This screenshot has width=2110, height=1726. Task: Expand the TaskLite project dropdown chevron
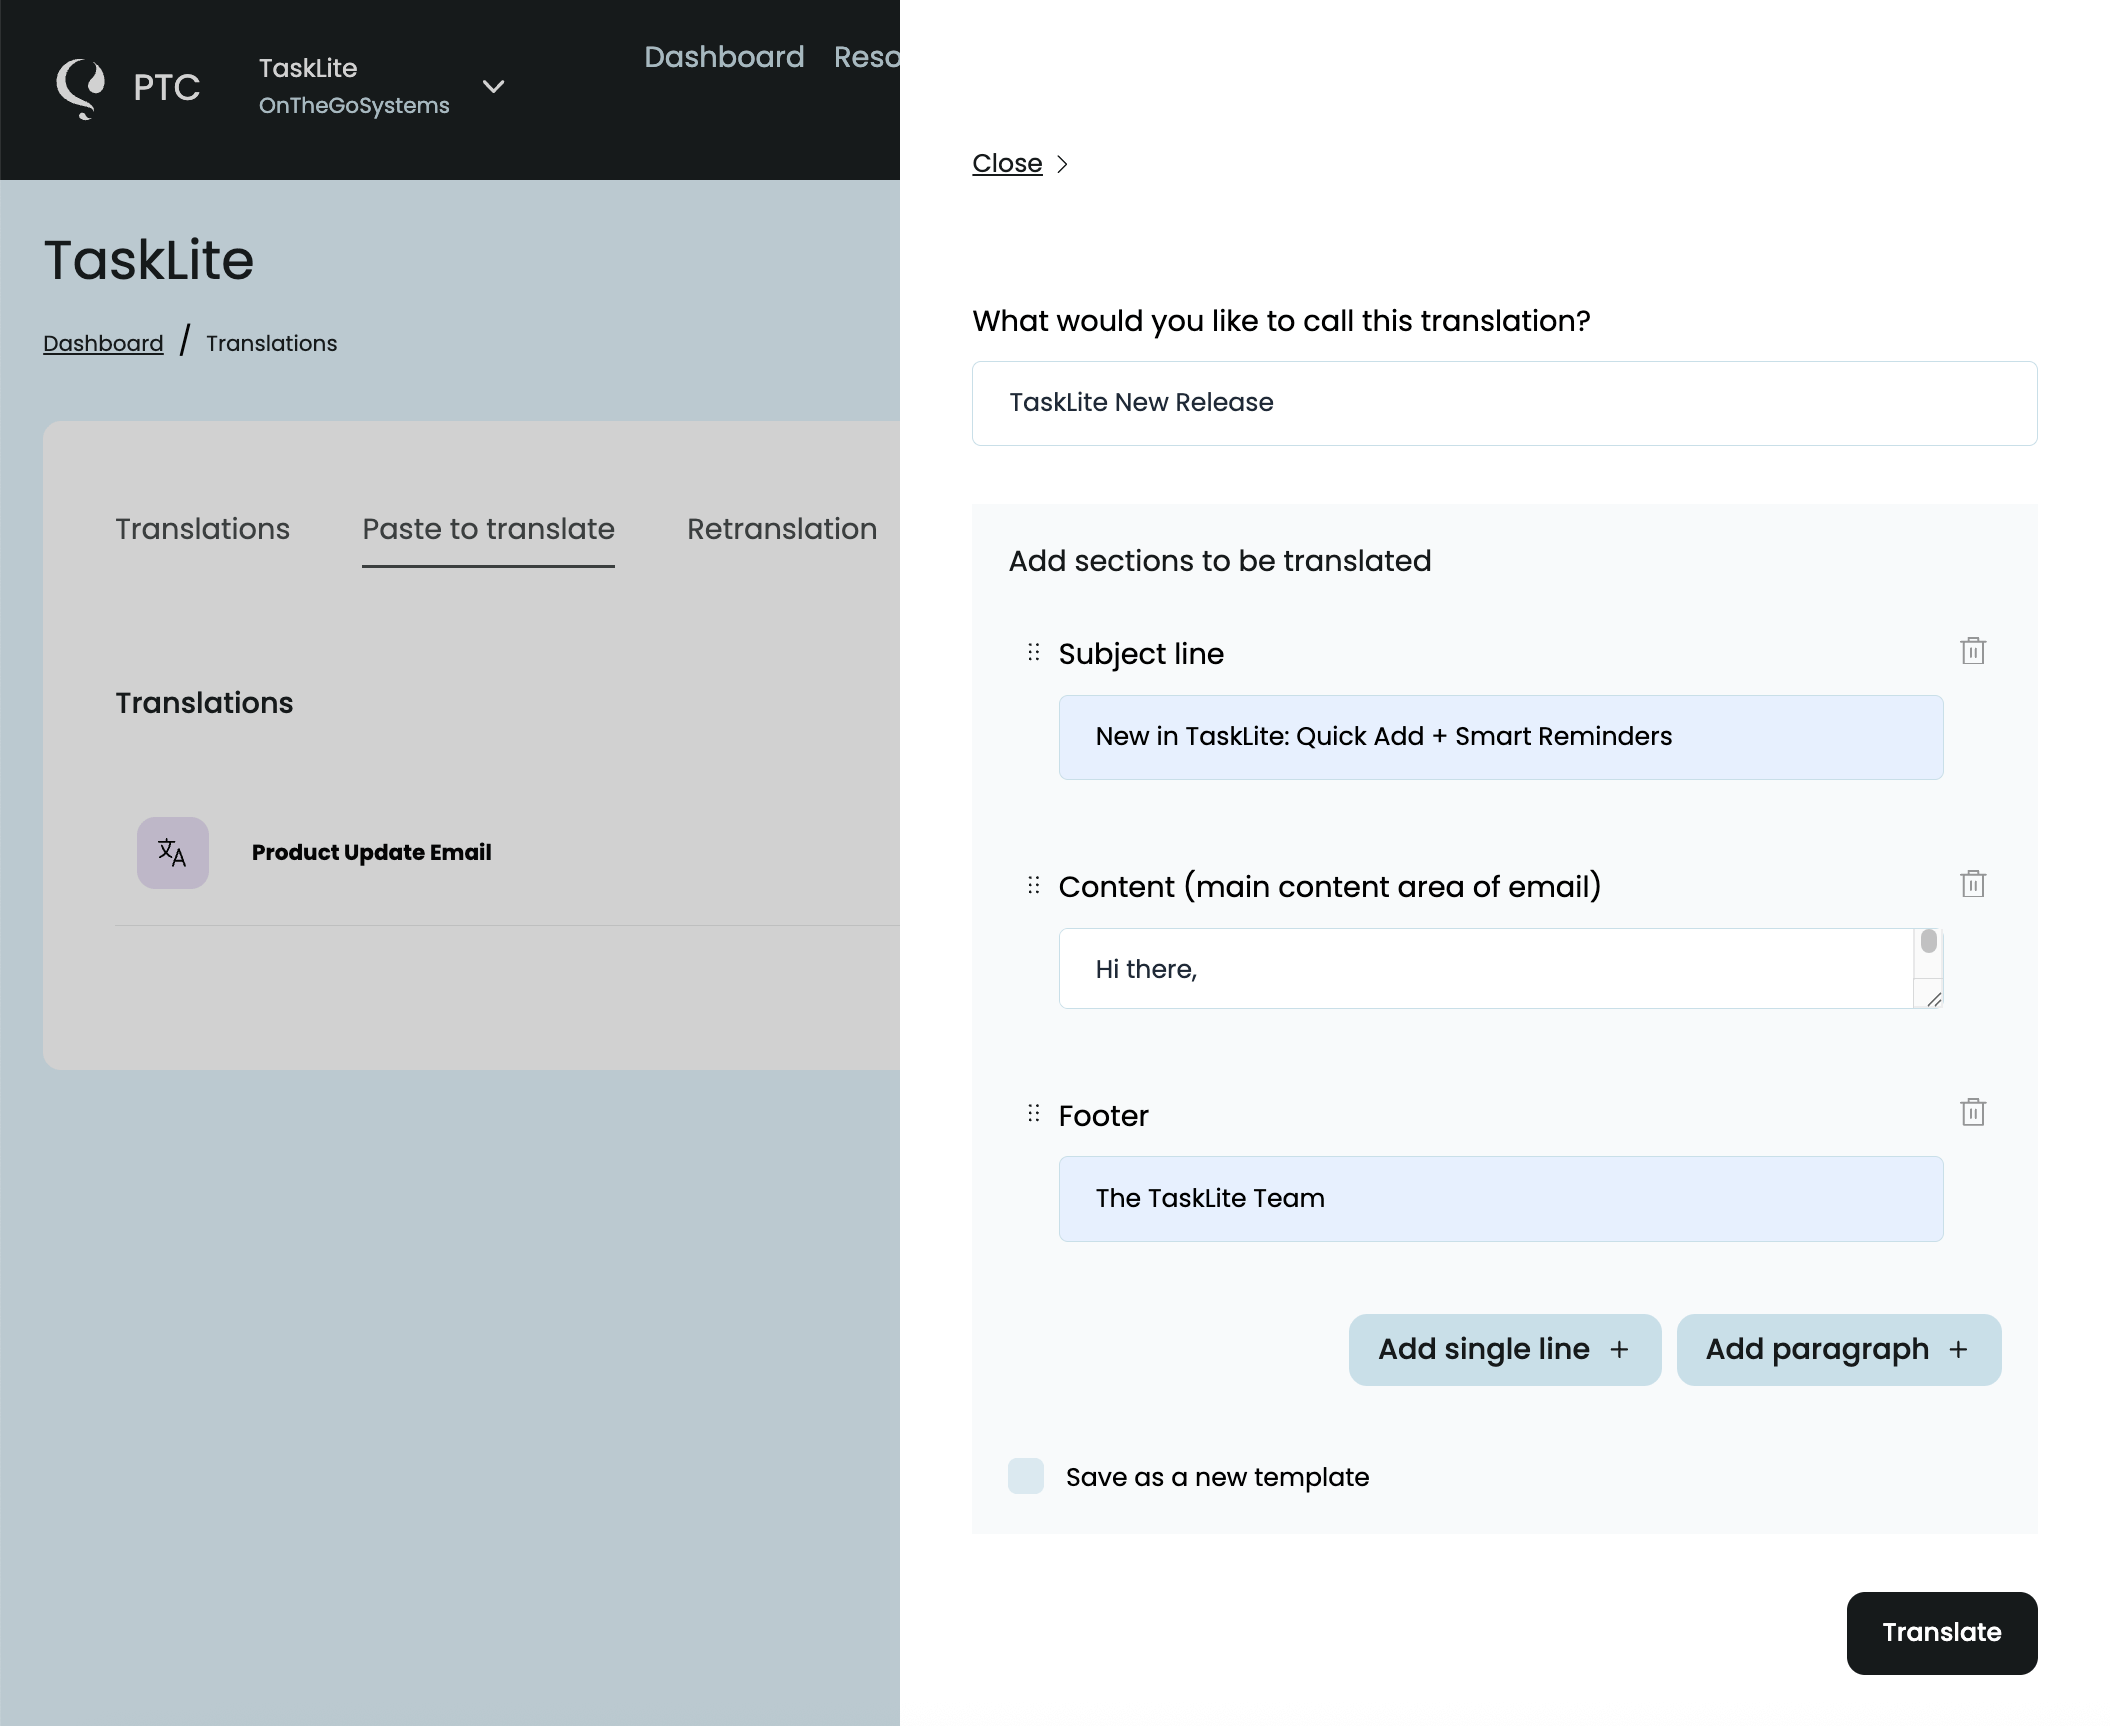point(493,87)
